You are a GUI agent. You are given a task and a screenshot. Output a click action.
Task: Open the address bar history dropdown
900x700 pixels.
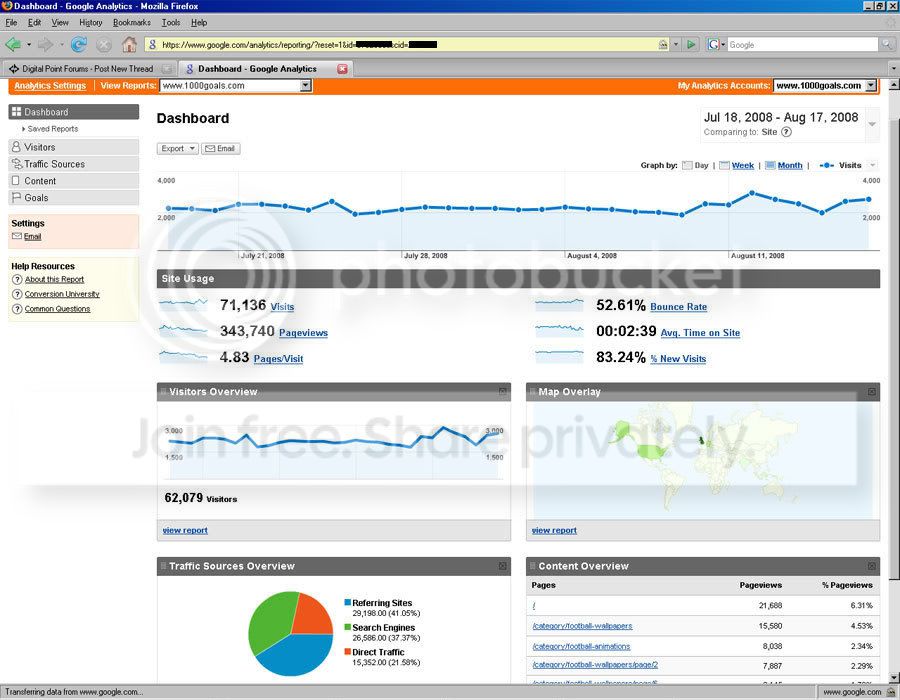(x=676, y=44)
